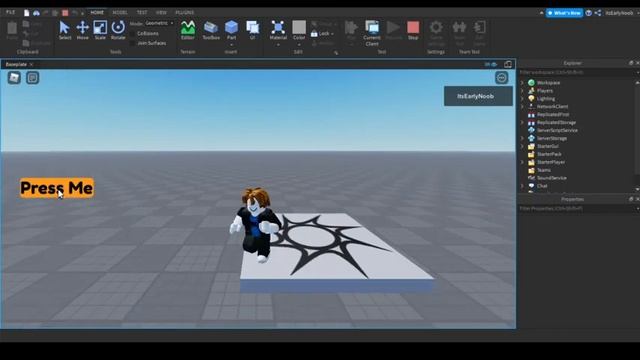The width and height of the screenshot is (640, 360).
Task: Open the Part dropdown arrow
Action: (231, 44)
